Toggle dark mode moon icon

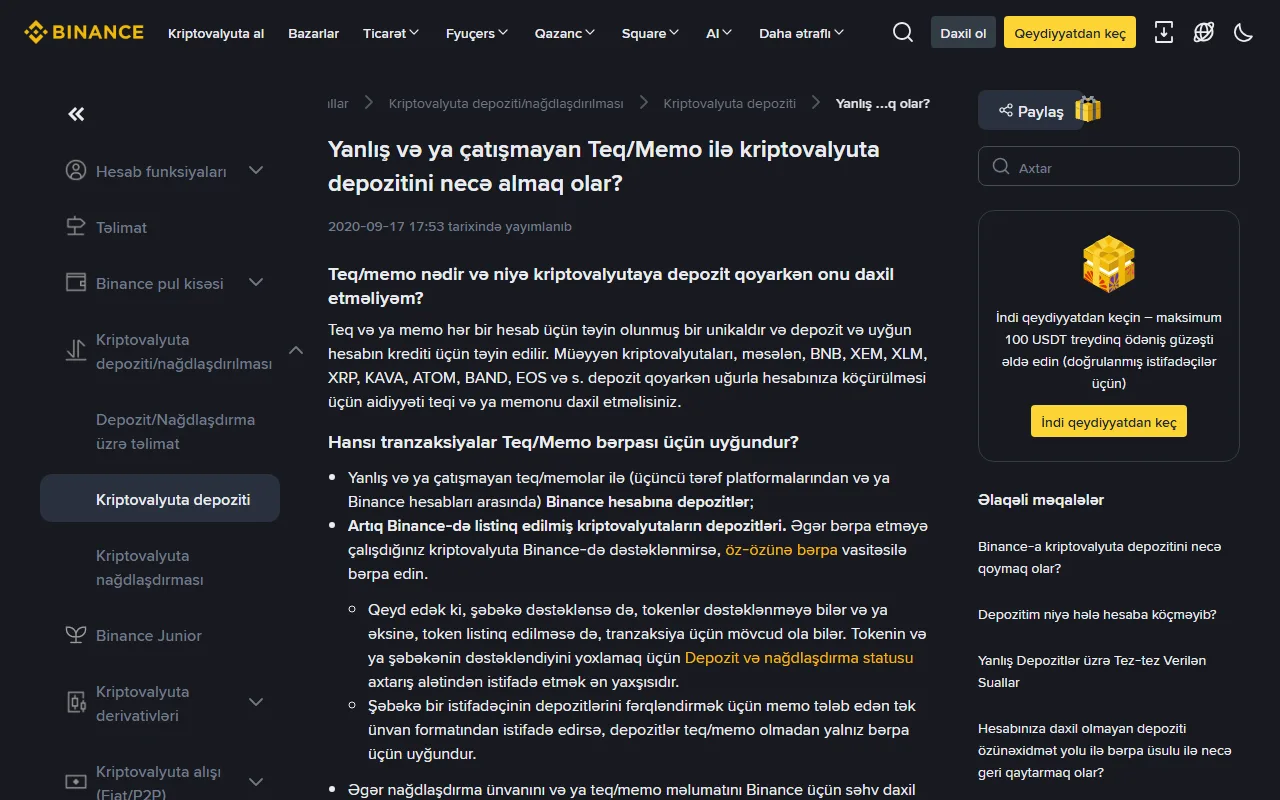pos(1244,33)
